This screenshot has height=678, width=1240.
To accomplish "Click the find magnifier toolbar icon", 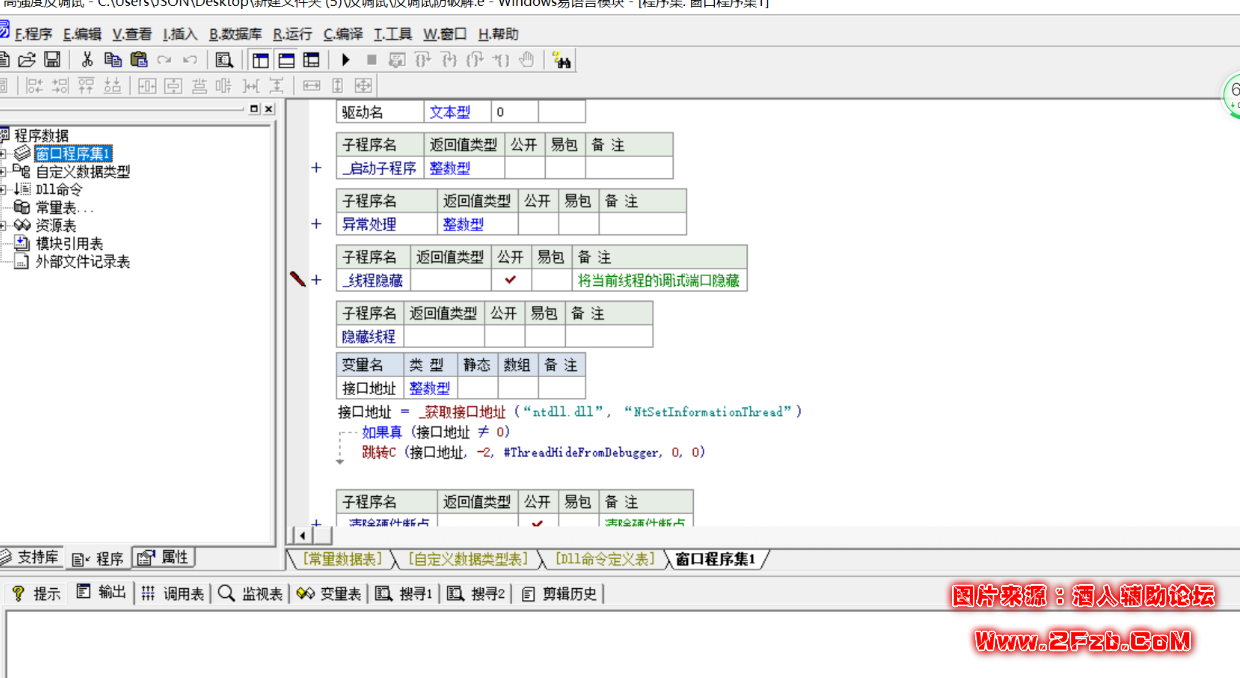I will pyautogui.click(x=224, y=60).
